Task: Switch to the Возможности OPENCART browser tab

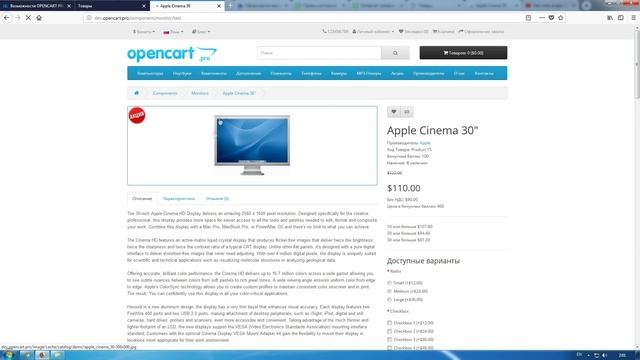Action: tap(36, 6)
